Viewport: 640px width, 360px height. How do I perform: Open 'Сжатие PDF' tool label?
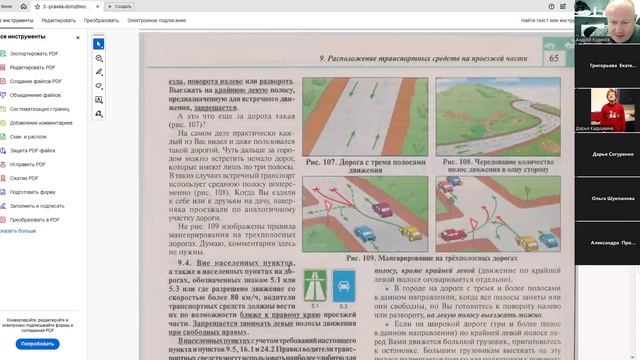coord(24,178)
